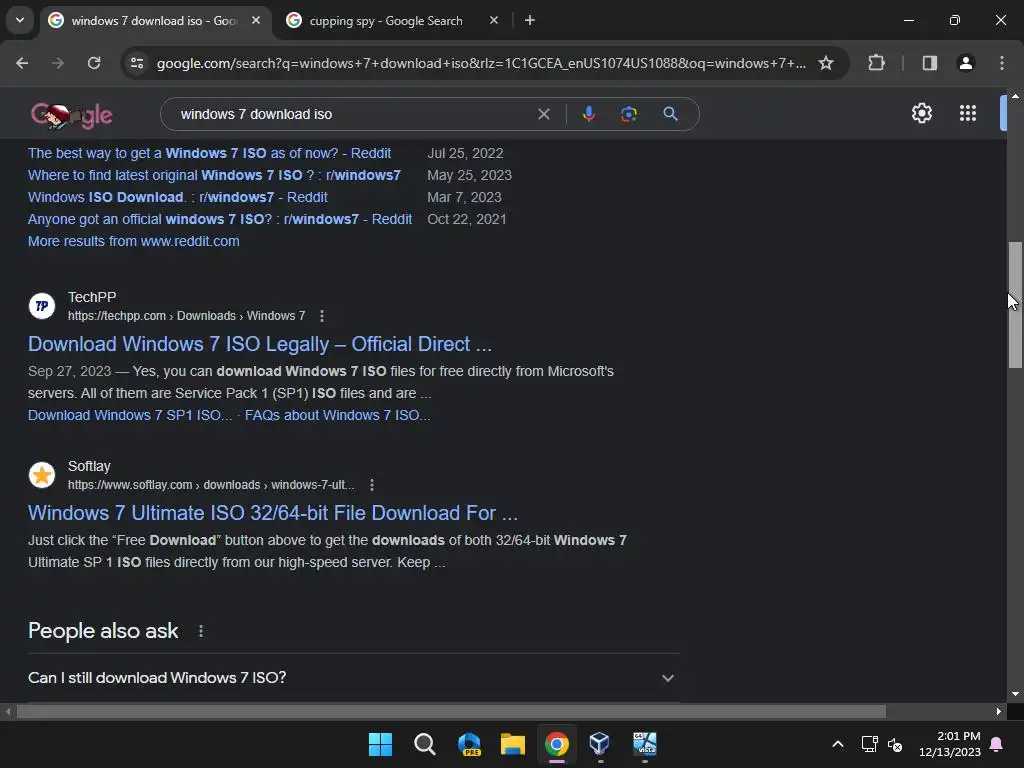Open File Explorer from taskbar
1024x768 pixels.
[513, 744]
